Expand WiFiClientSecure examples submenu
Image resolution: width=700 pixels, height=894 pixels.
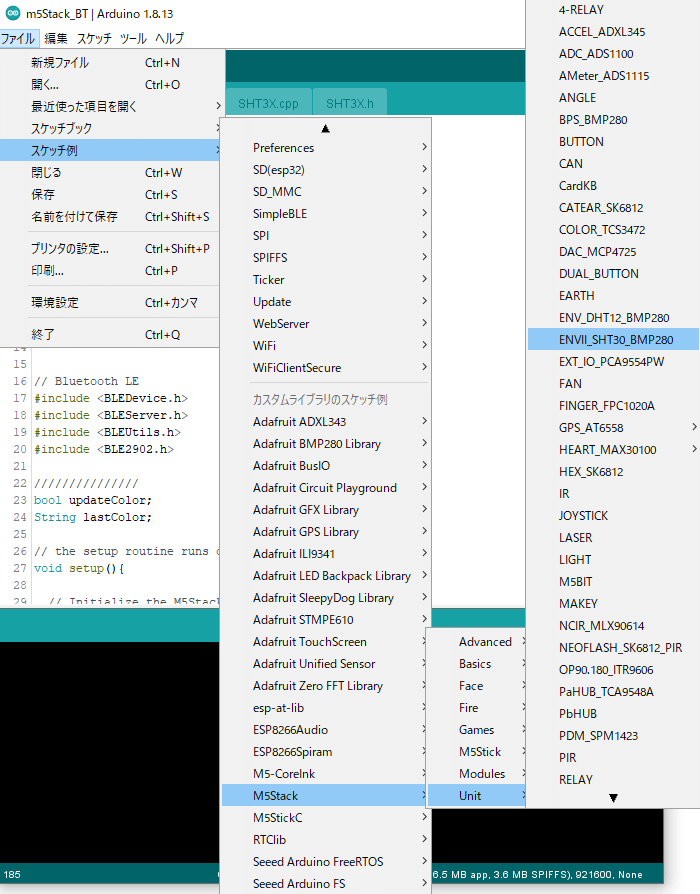[325, 368]
